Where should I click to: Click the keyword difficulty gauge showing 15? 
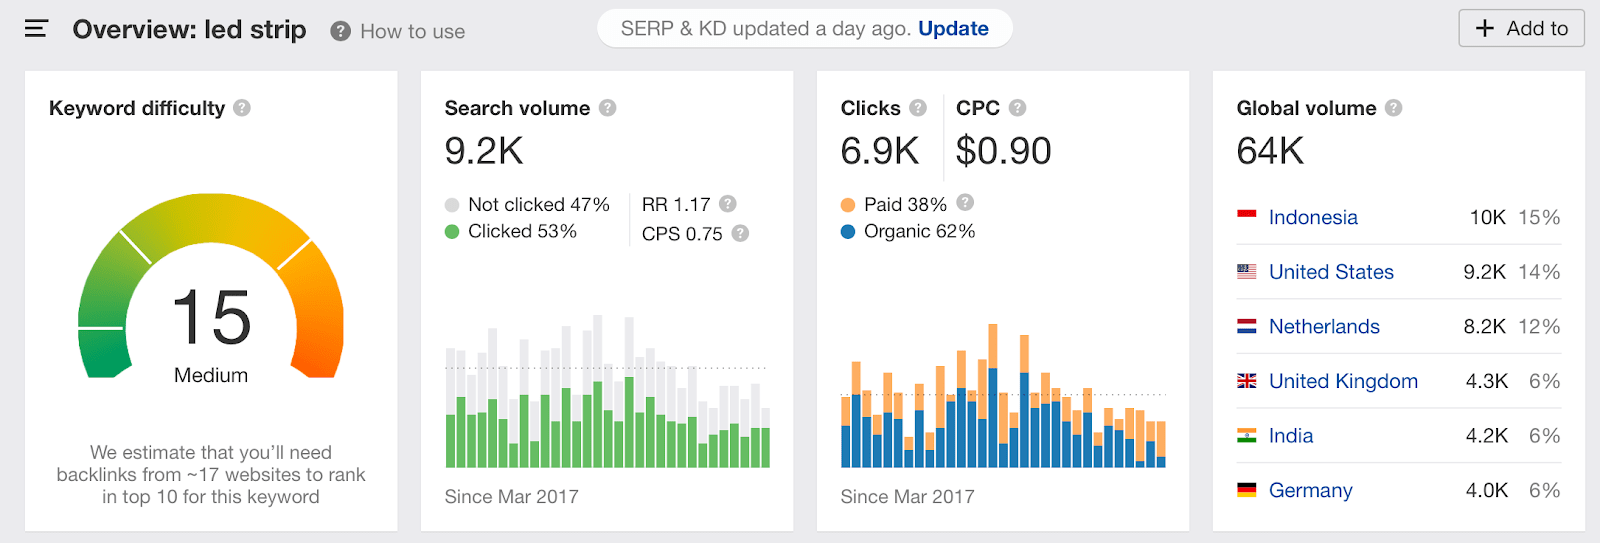[x=211, y=290]
